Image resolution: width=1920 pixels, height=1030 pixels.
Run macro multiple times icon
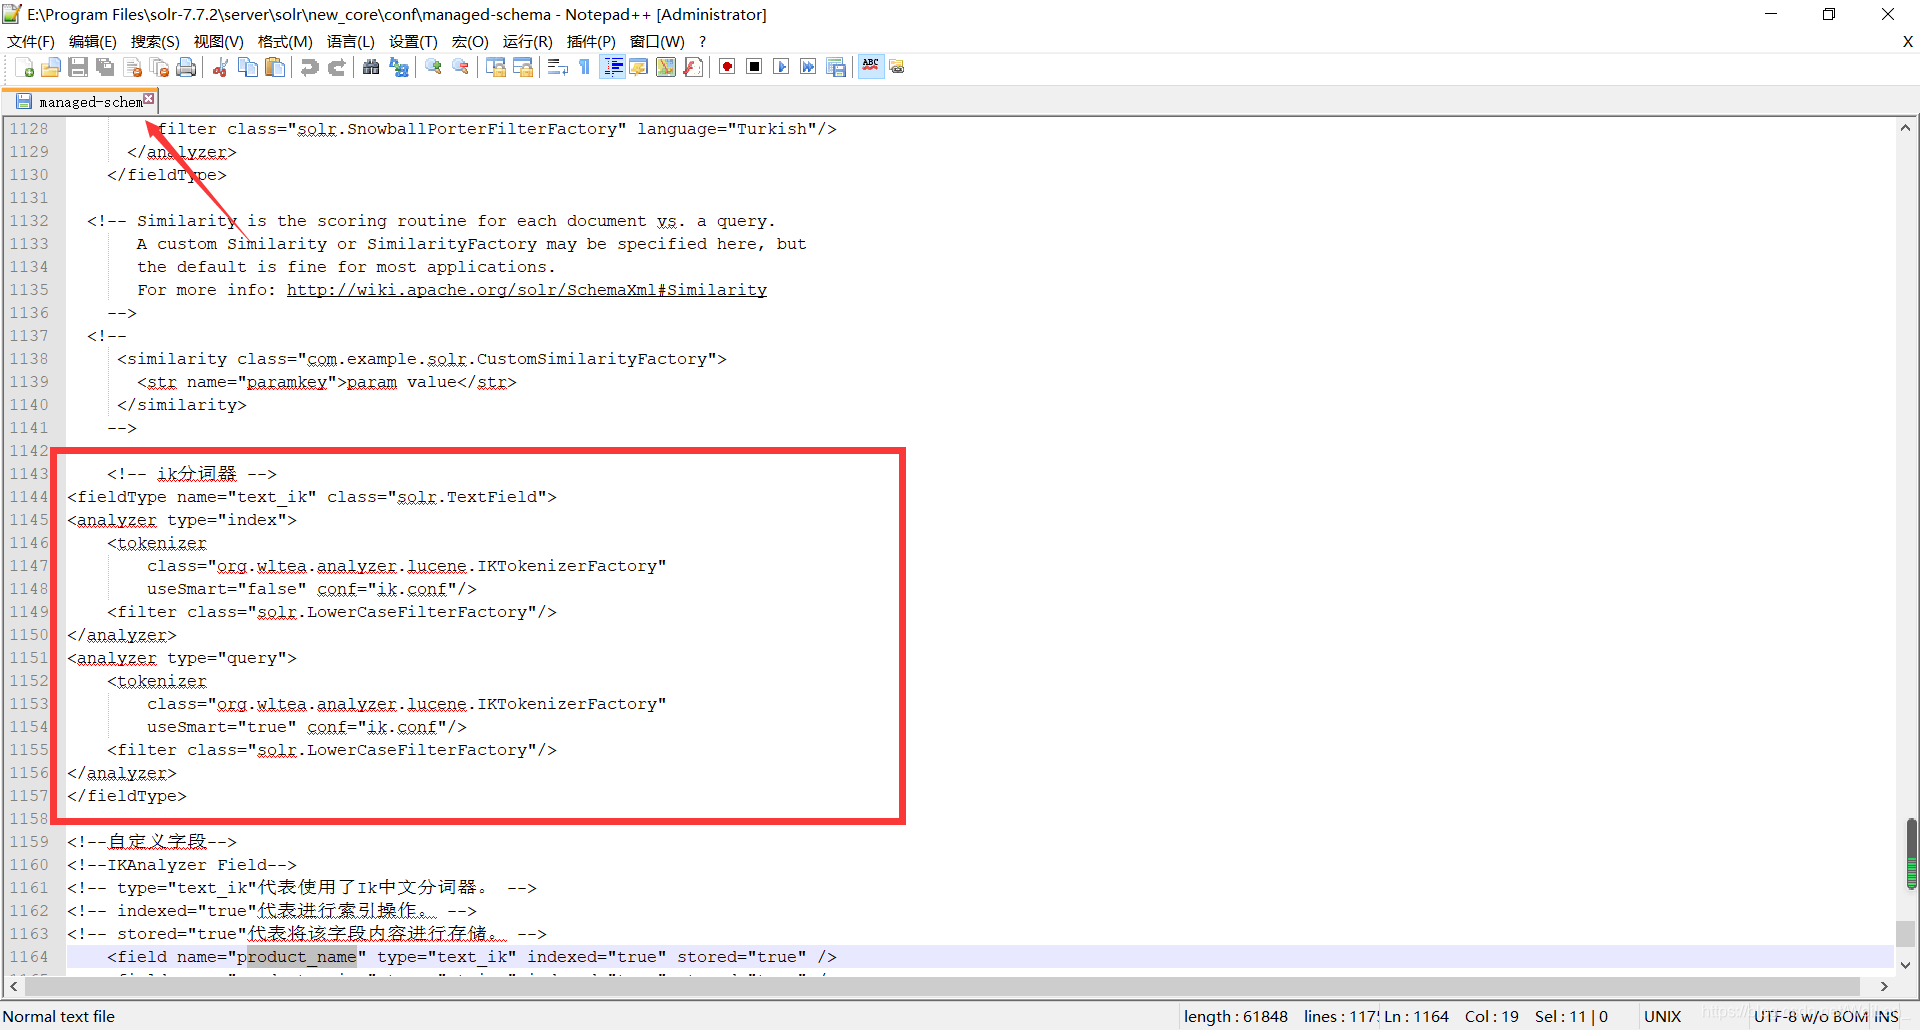coord(808,67)
